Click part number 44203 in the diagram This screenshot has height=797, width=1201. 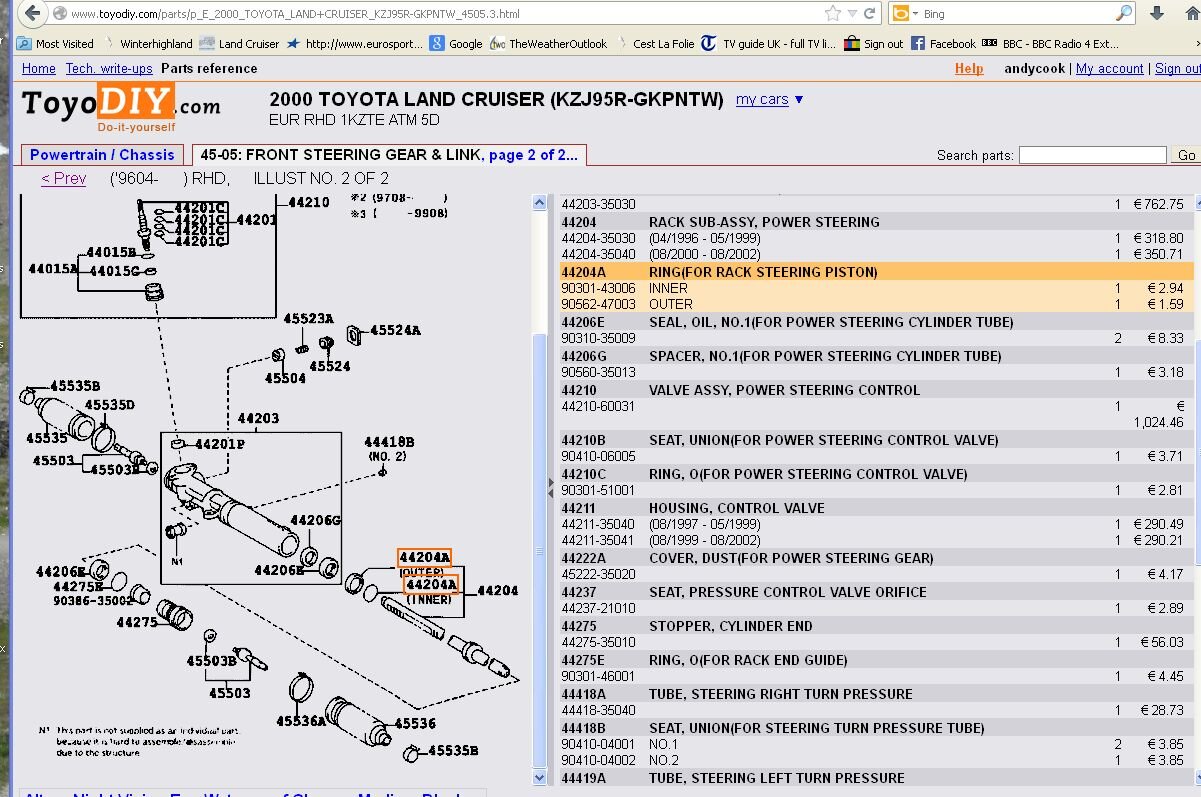coord(258,418)
